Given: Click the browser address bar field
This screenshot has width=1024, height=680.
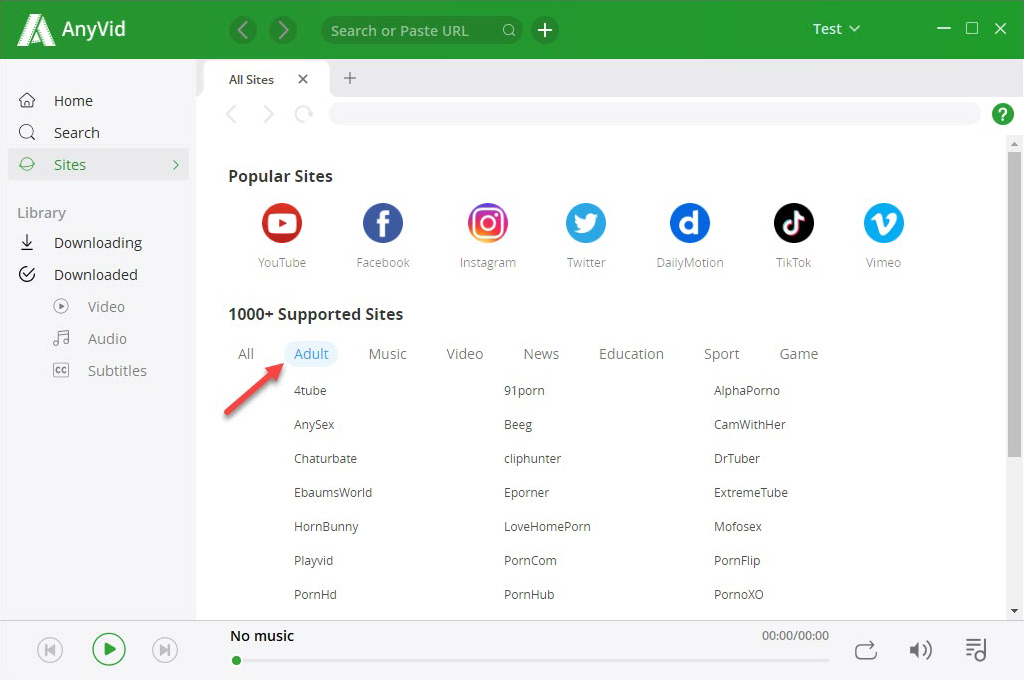Looking at the screenshot, I should tap(654, 114).
